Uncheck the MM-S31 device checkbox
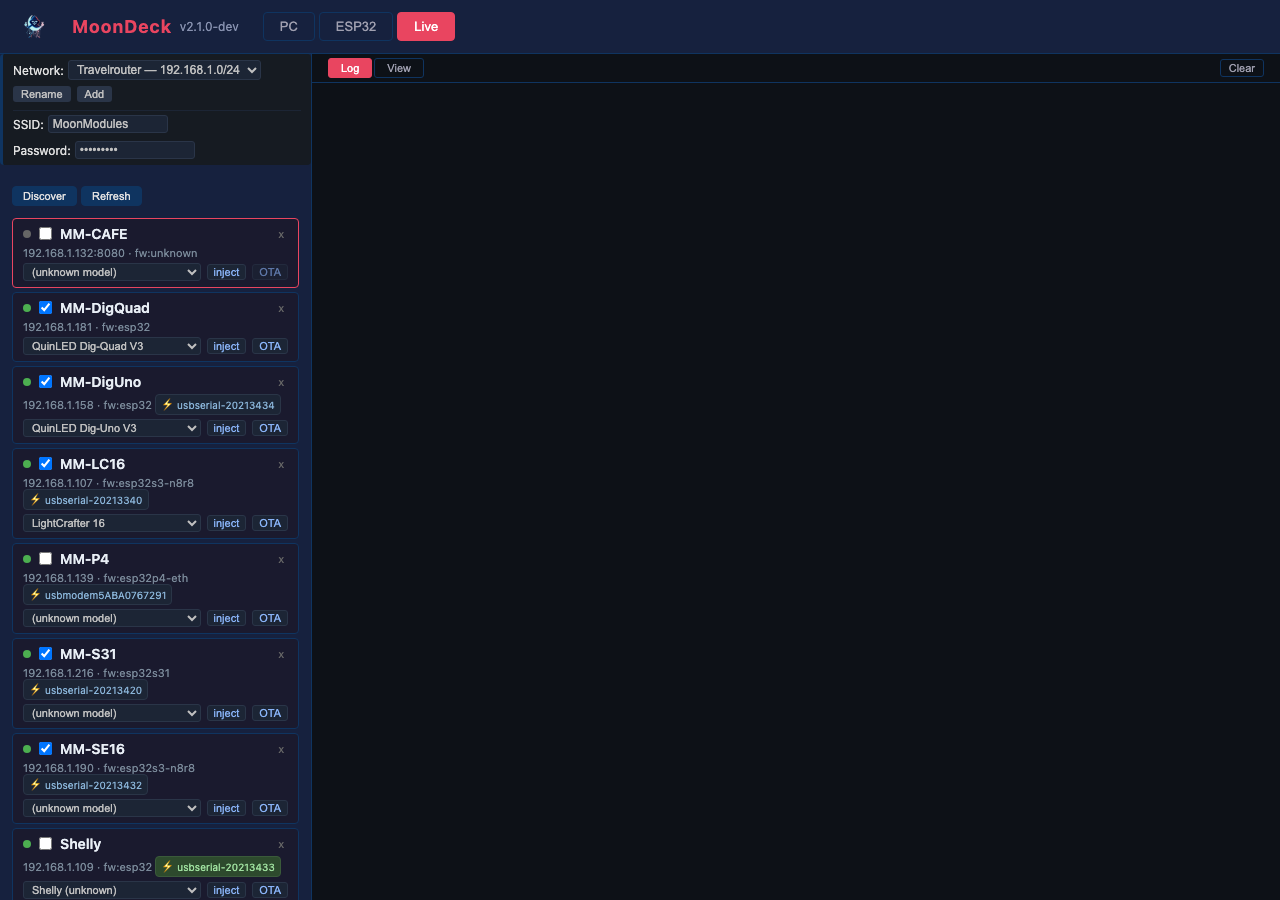The image size is (1280, 900). coord(45,654)
